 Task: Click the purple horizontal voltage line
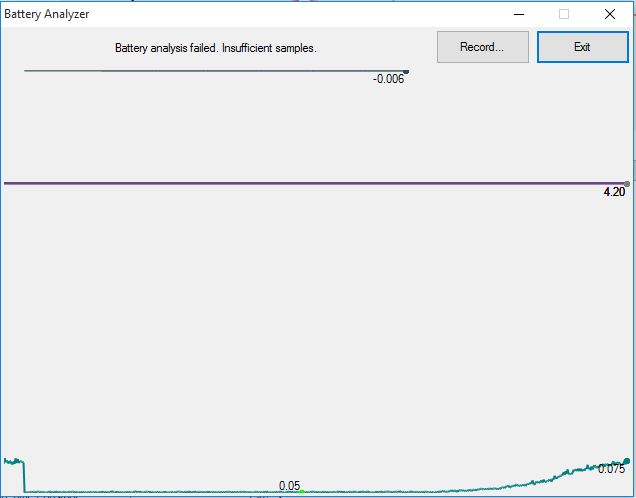pyautogui.click(x=300, y=183)
